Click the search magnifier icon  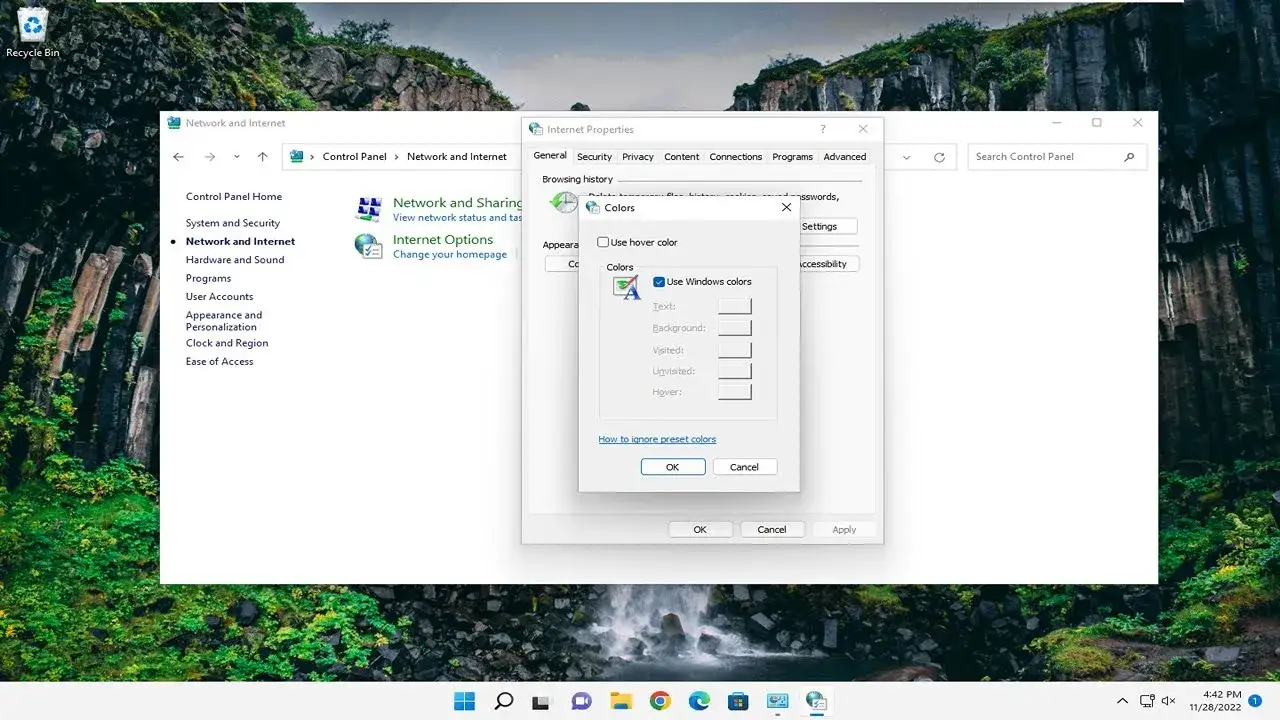tap(504, 701)
